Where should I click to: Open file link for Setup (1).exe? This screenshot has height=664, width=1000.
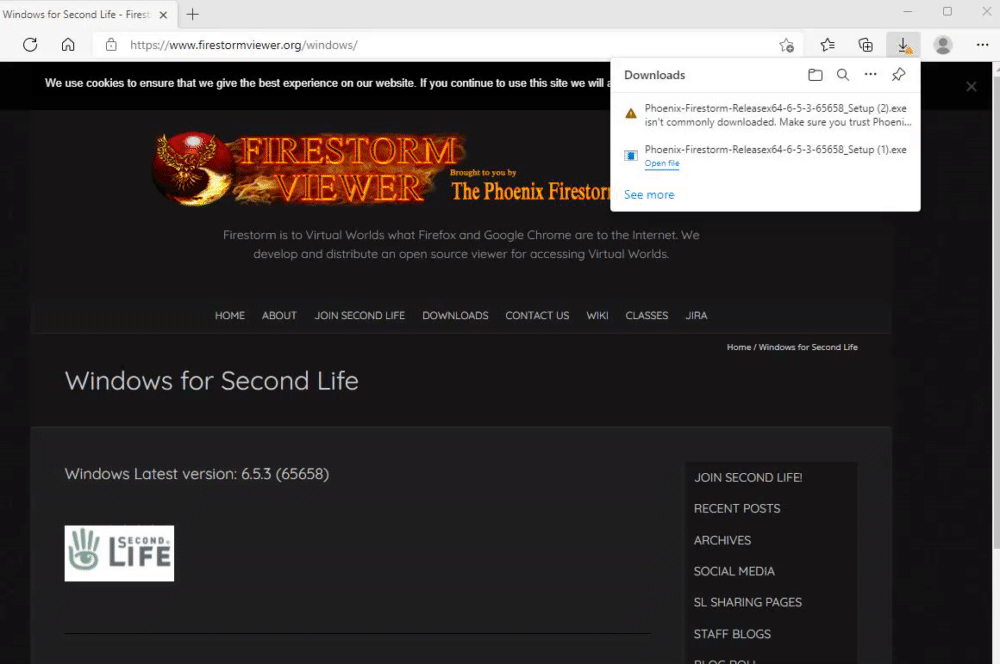[661, 163]
